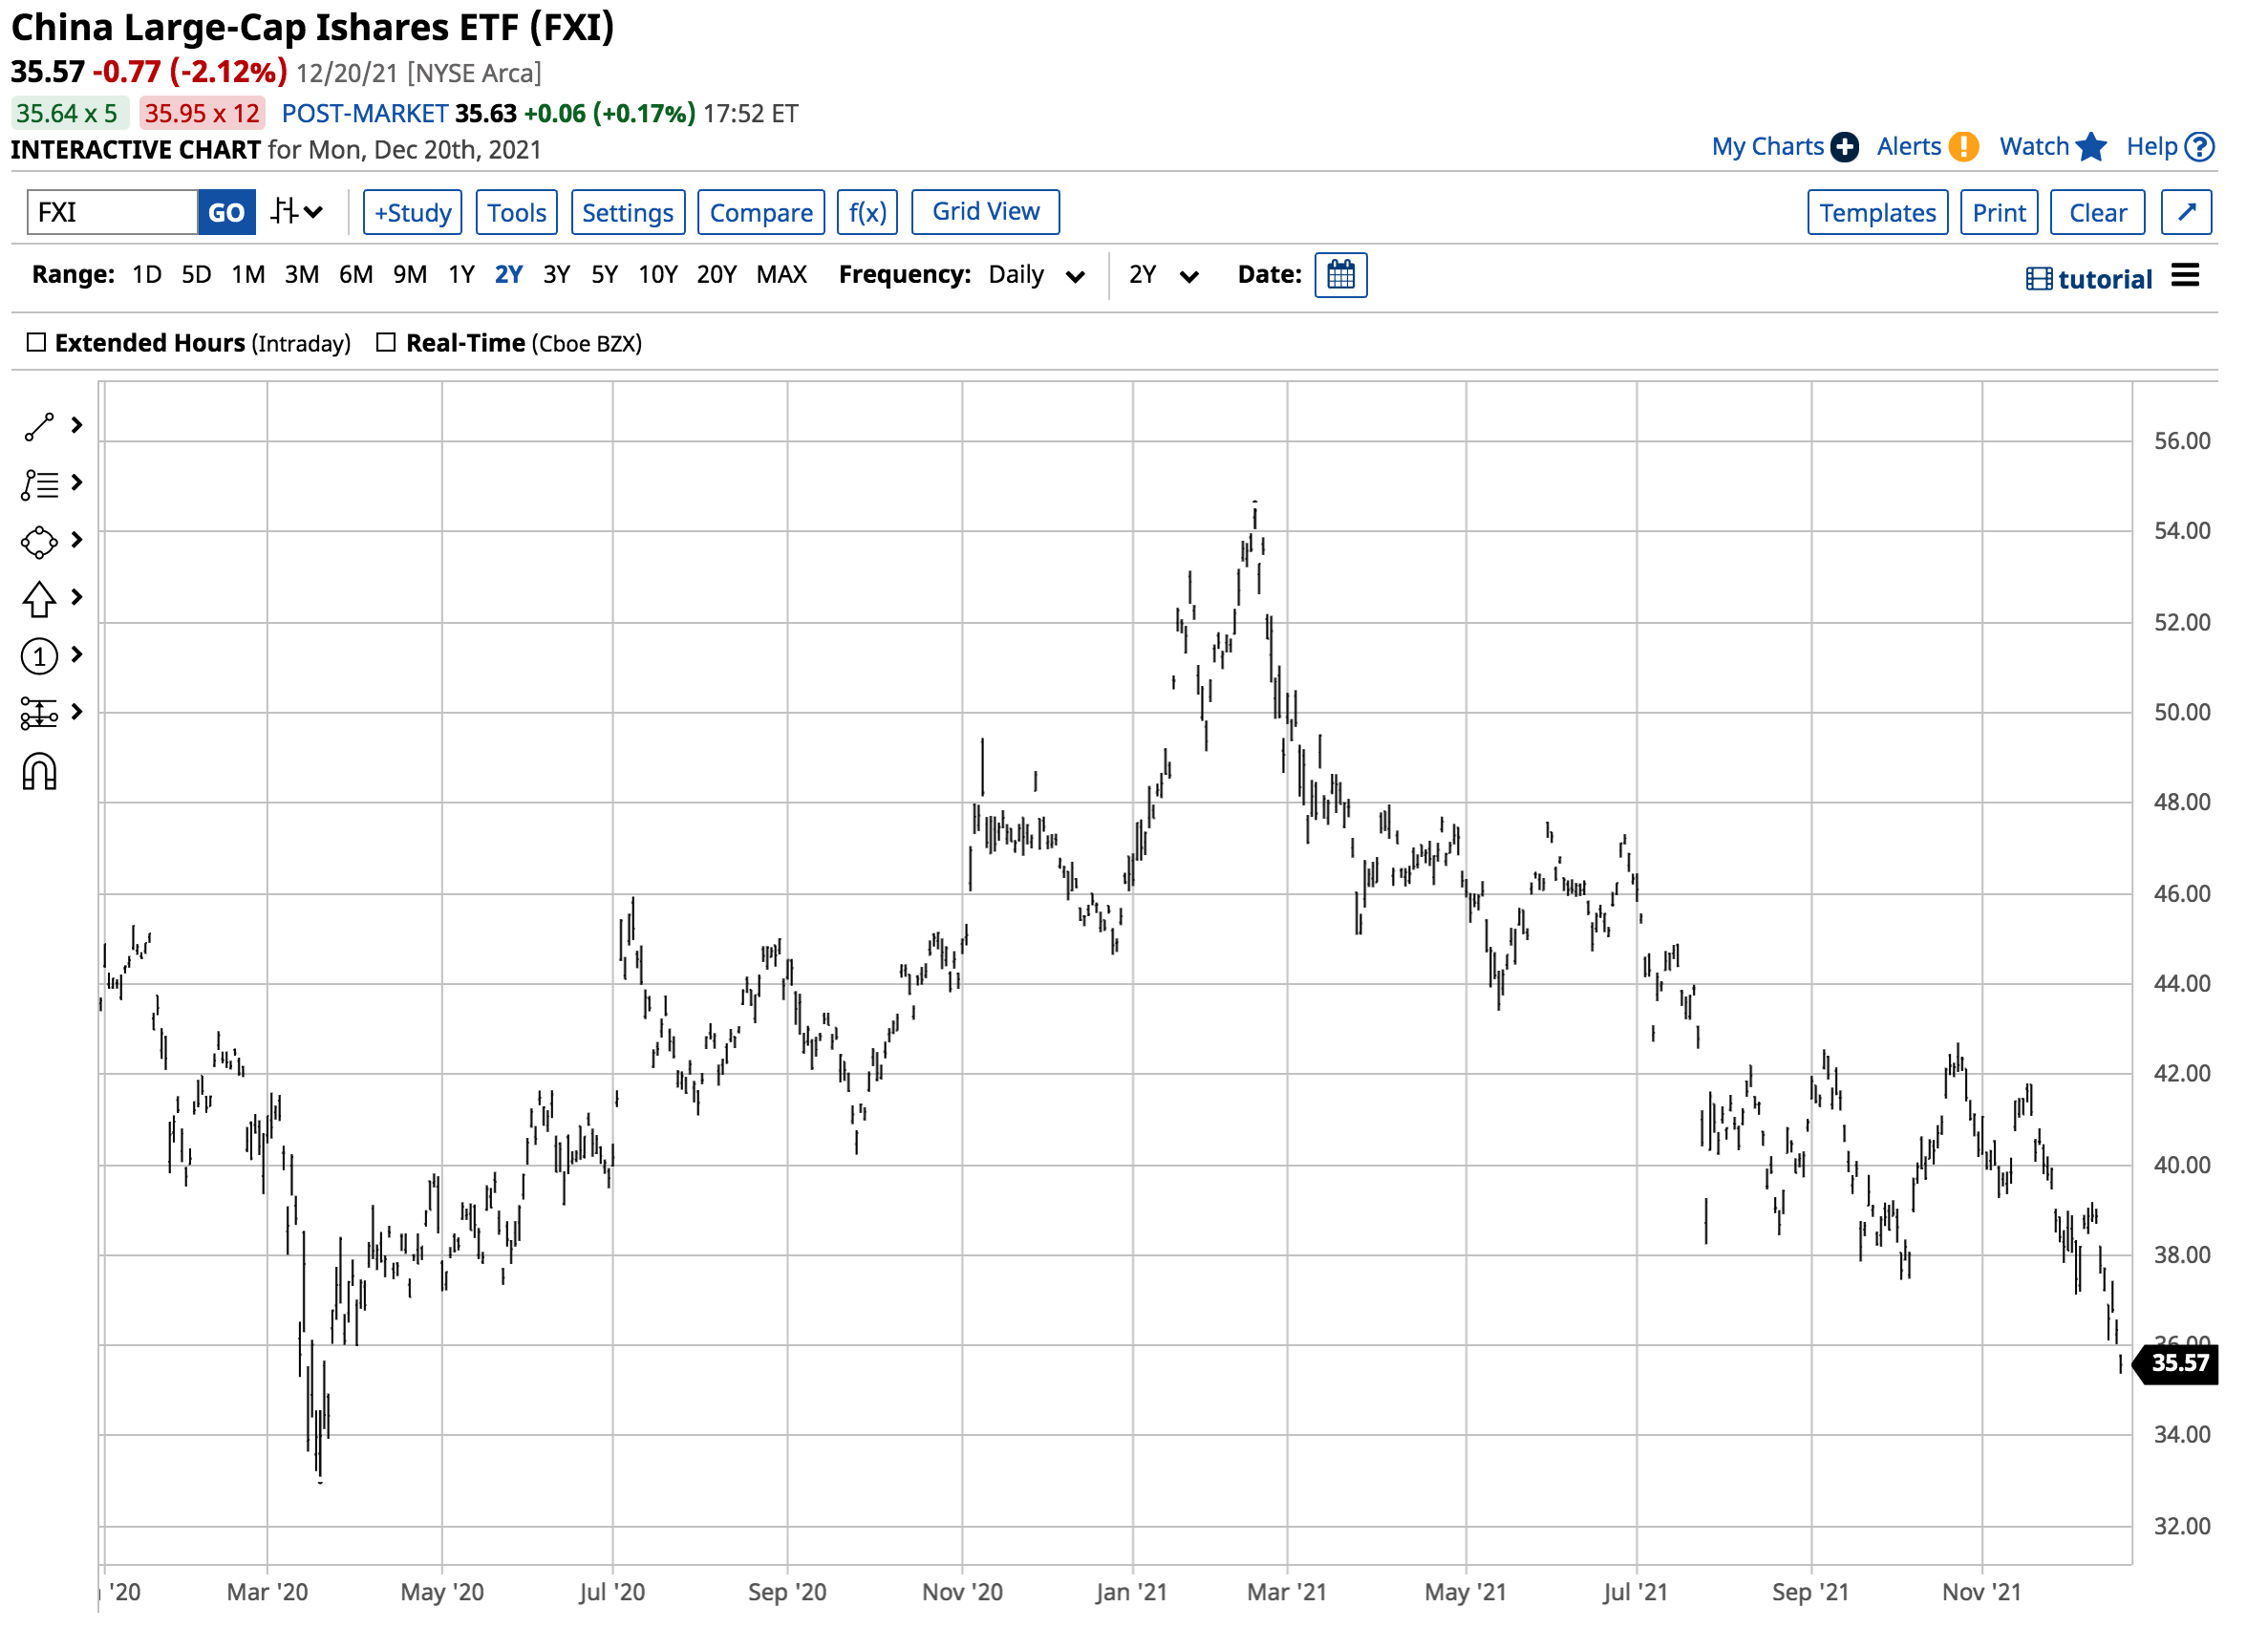This screenshot has width=2268, height=1628.
Task: Select the 9M range
Action: click(410, 274)
